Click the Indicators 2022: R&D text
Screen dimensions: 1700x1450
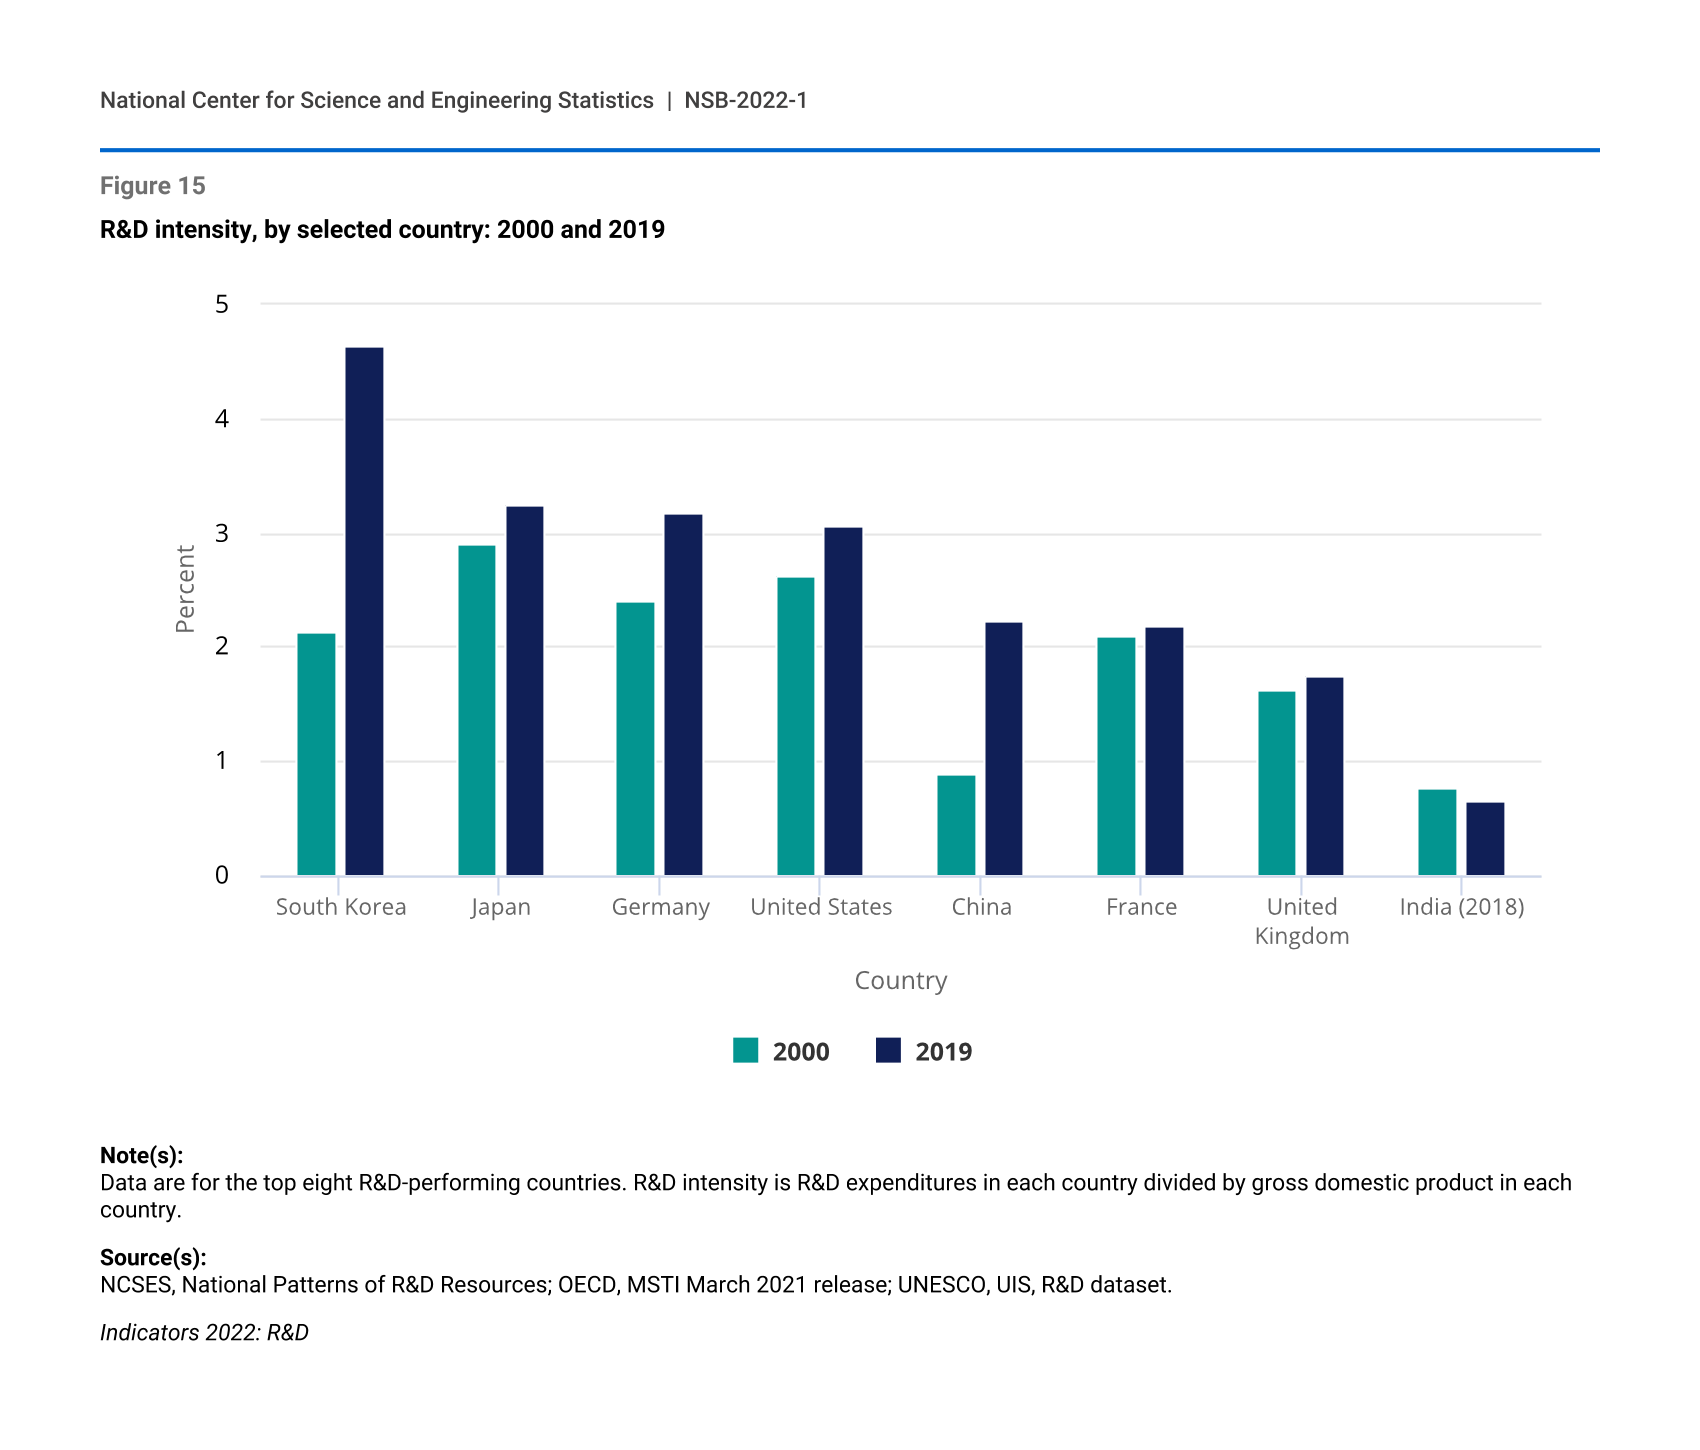(204, 1333)
